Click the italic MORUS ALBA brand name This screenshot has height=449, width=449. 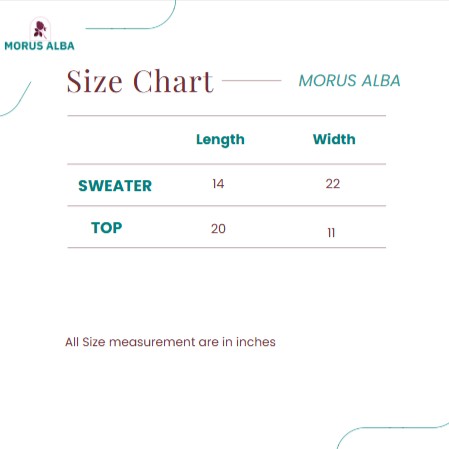point(349,81)
